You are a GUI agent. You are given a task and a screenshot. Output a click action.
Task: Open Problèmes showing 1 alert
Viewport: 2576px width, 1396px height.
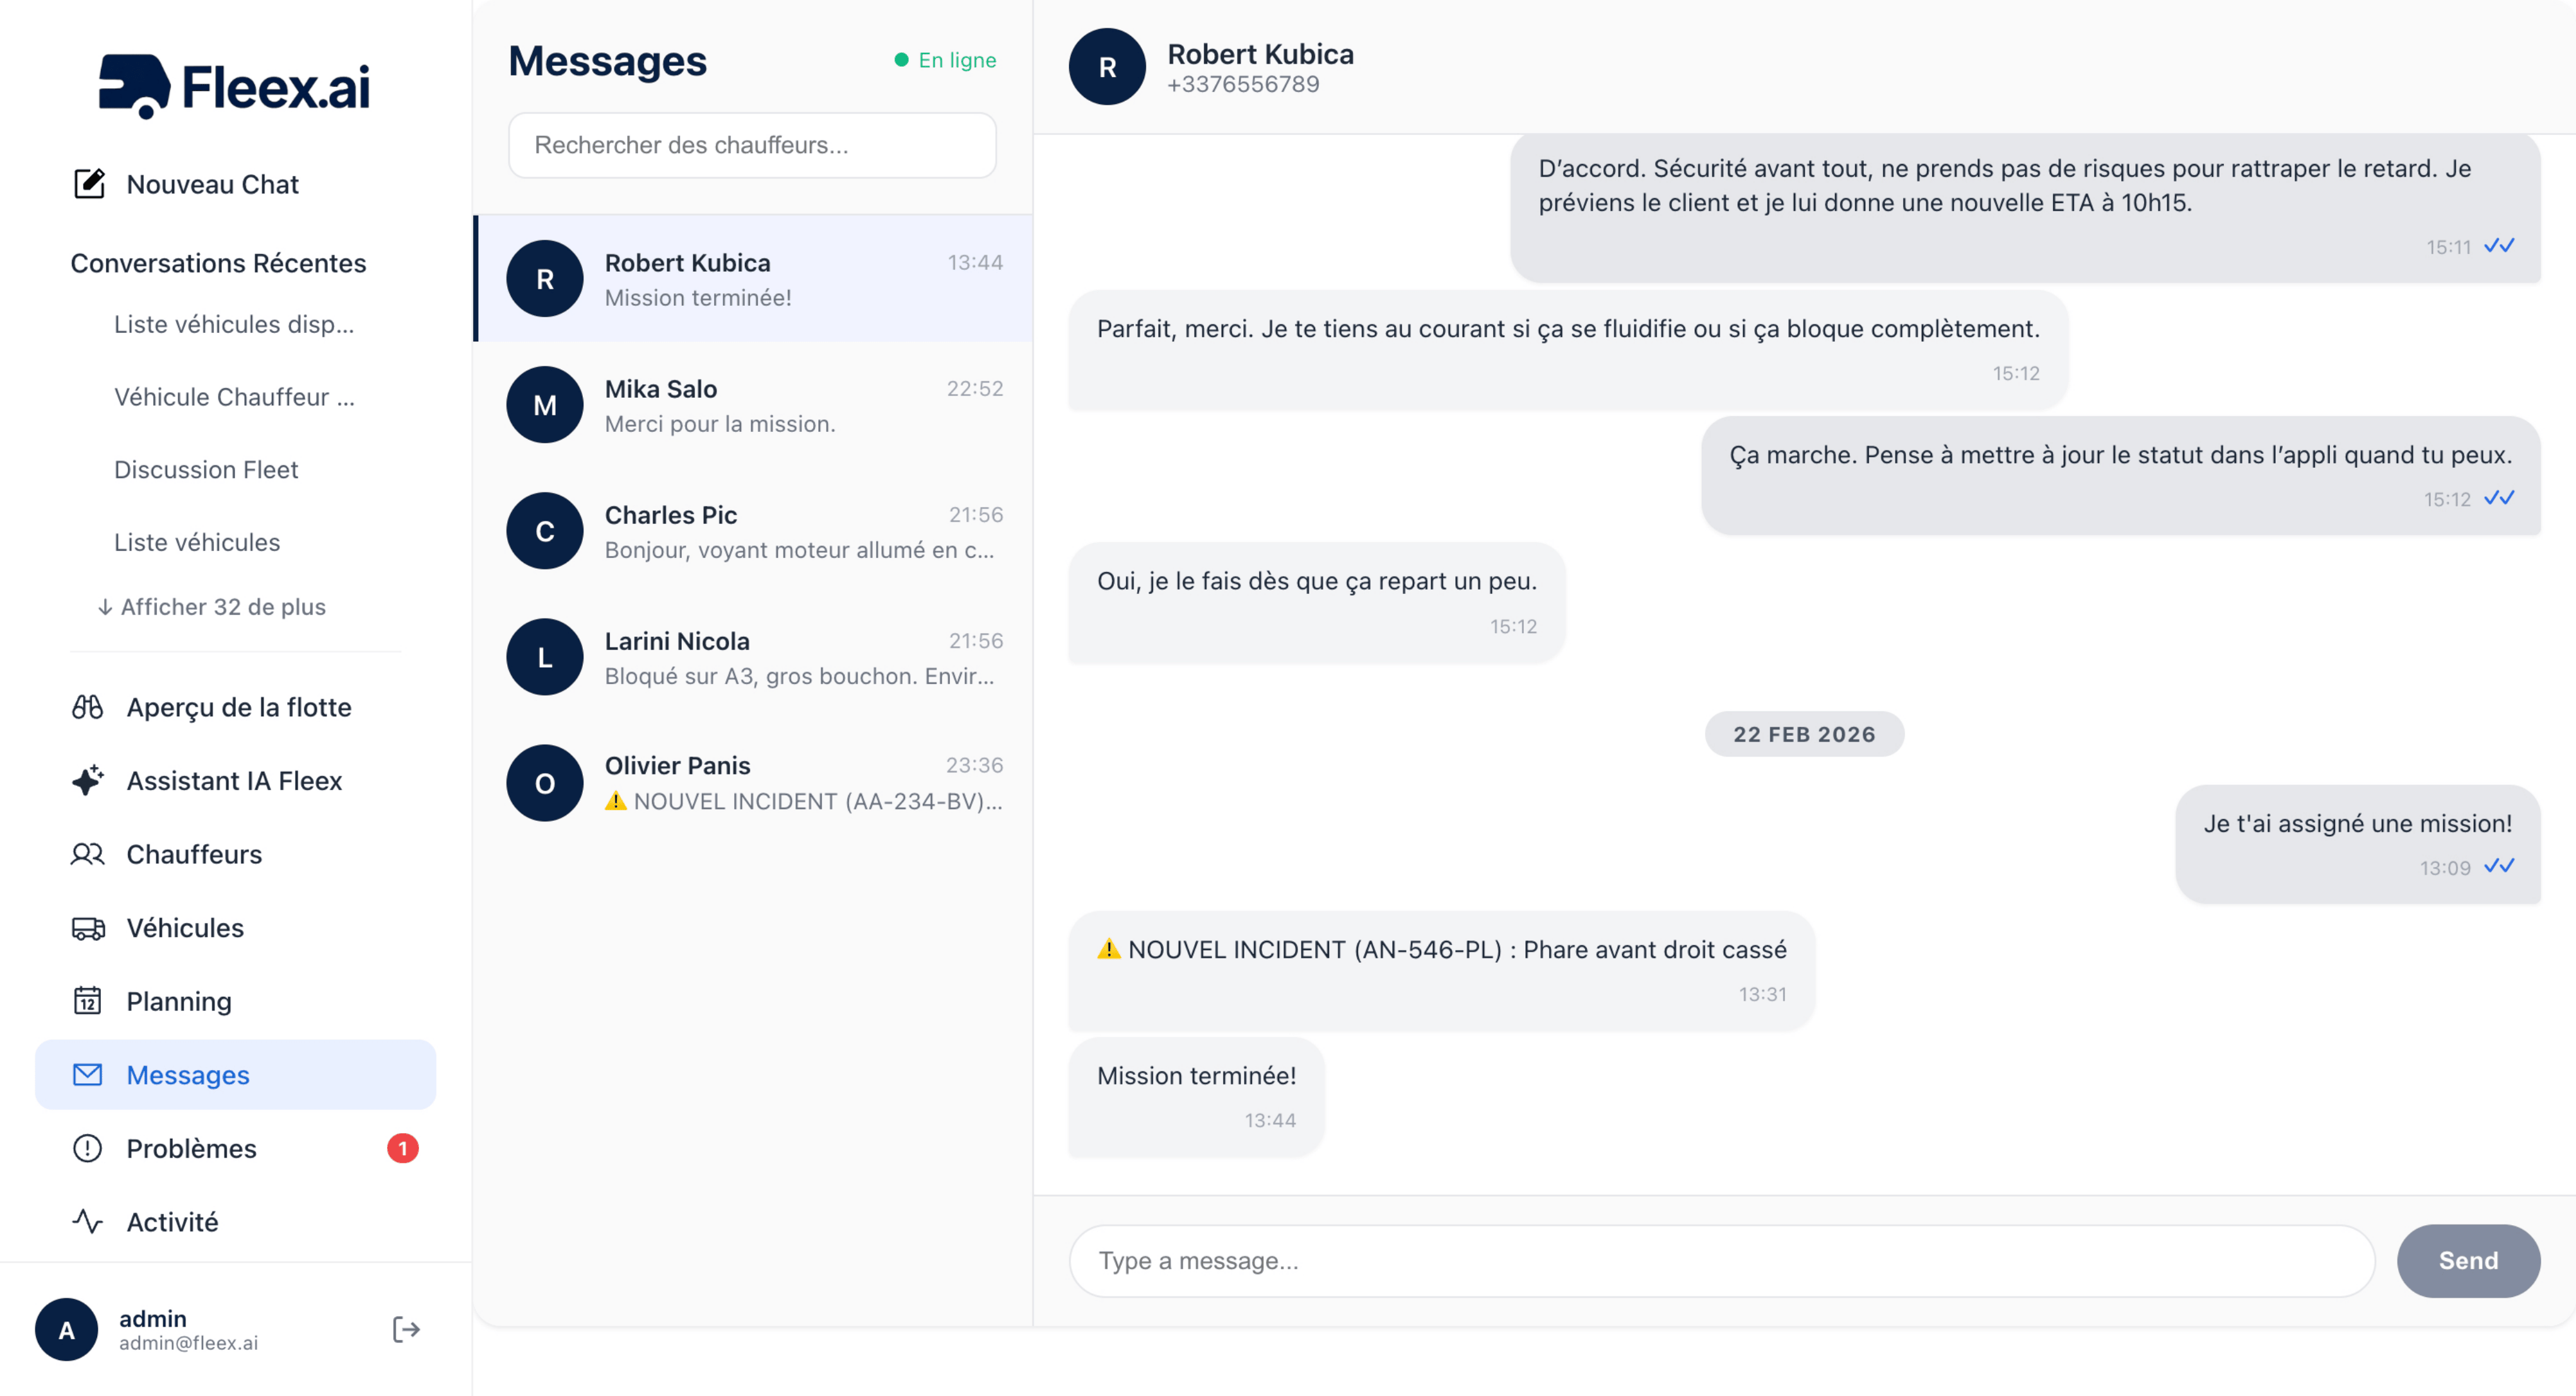(191, 1148)
